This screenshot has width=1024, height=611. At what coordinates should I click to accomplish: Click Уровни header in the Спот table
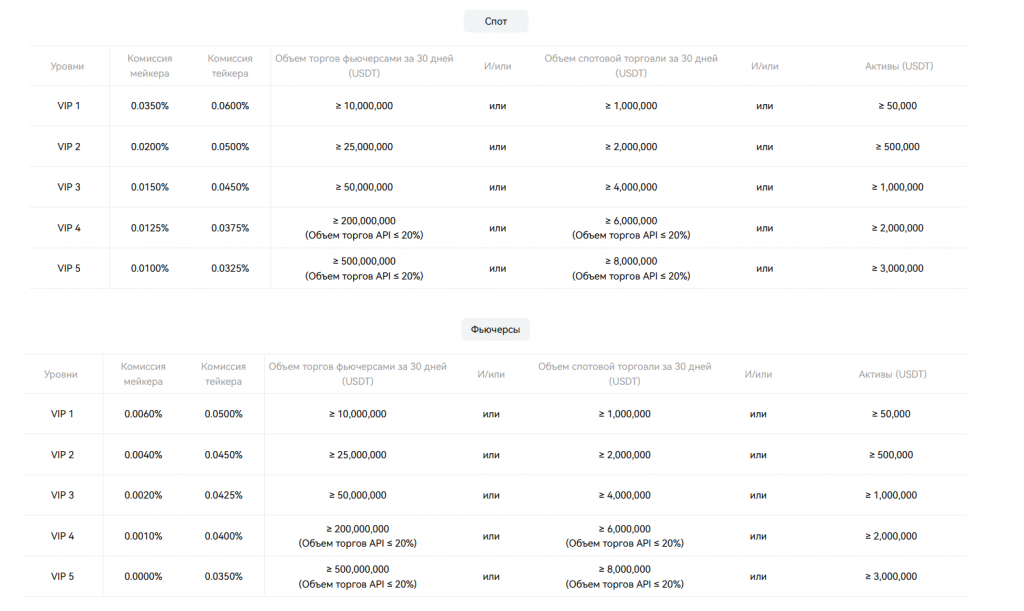pyautogui.click(x=68, y=66)
